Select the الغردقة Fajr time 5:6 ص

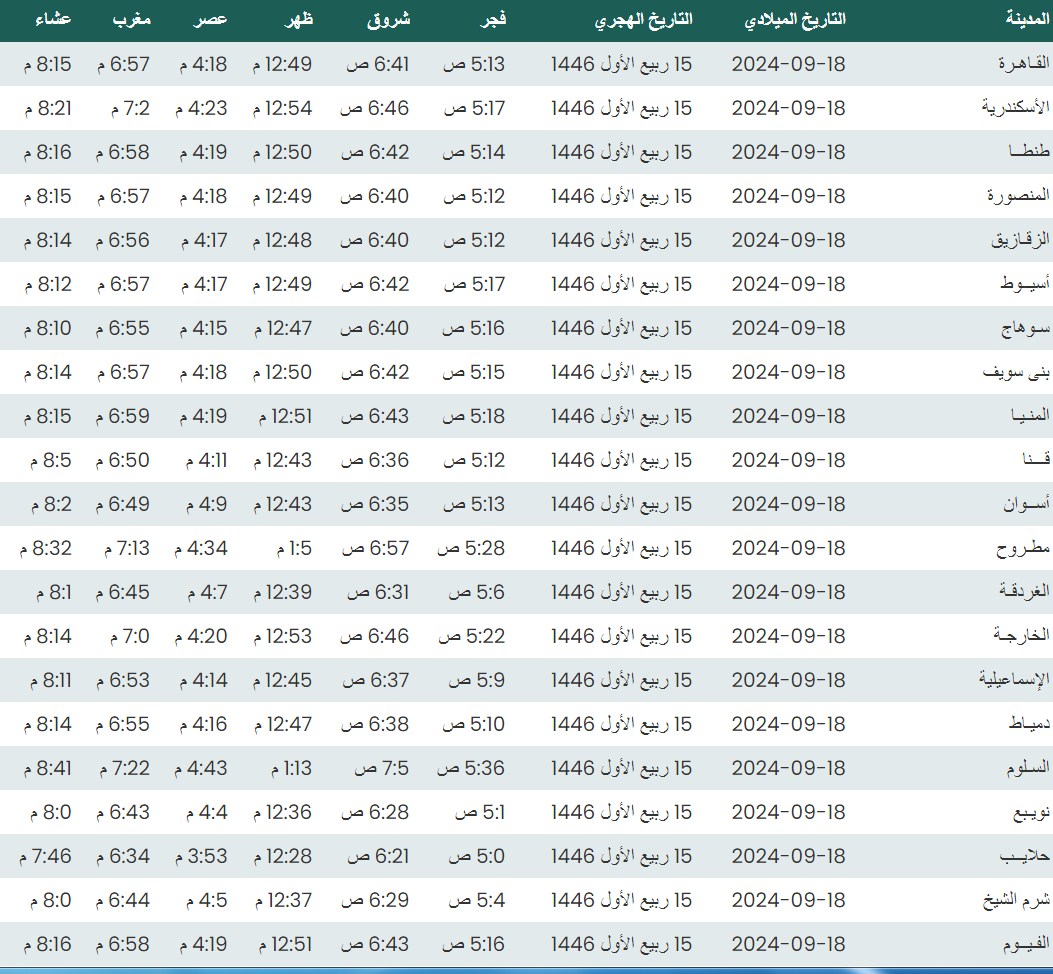click(473, 592)
